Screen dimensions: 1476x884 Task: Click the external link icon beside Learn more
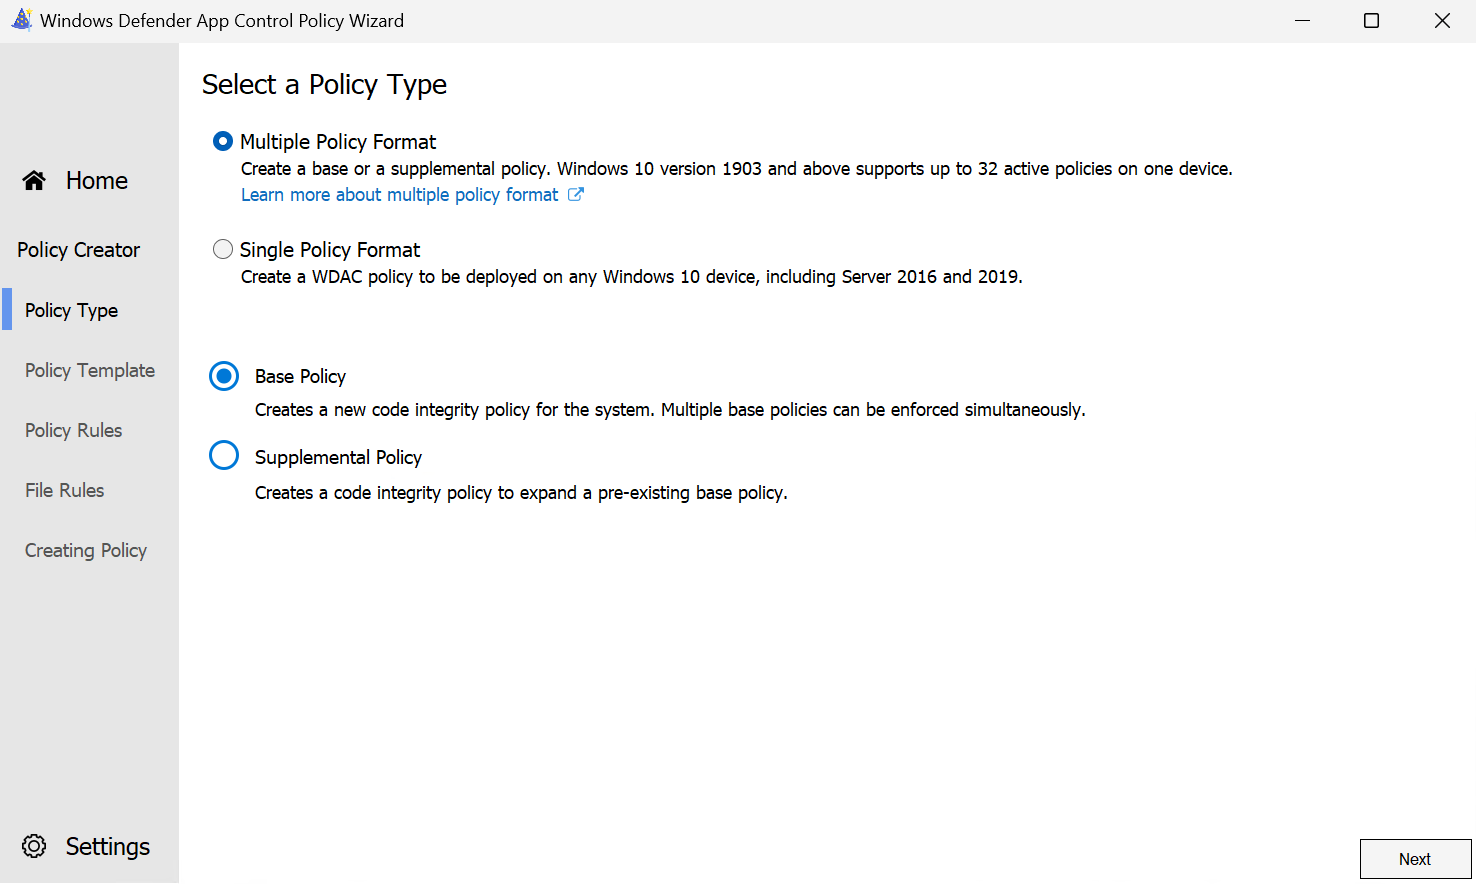576,194
